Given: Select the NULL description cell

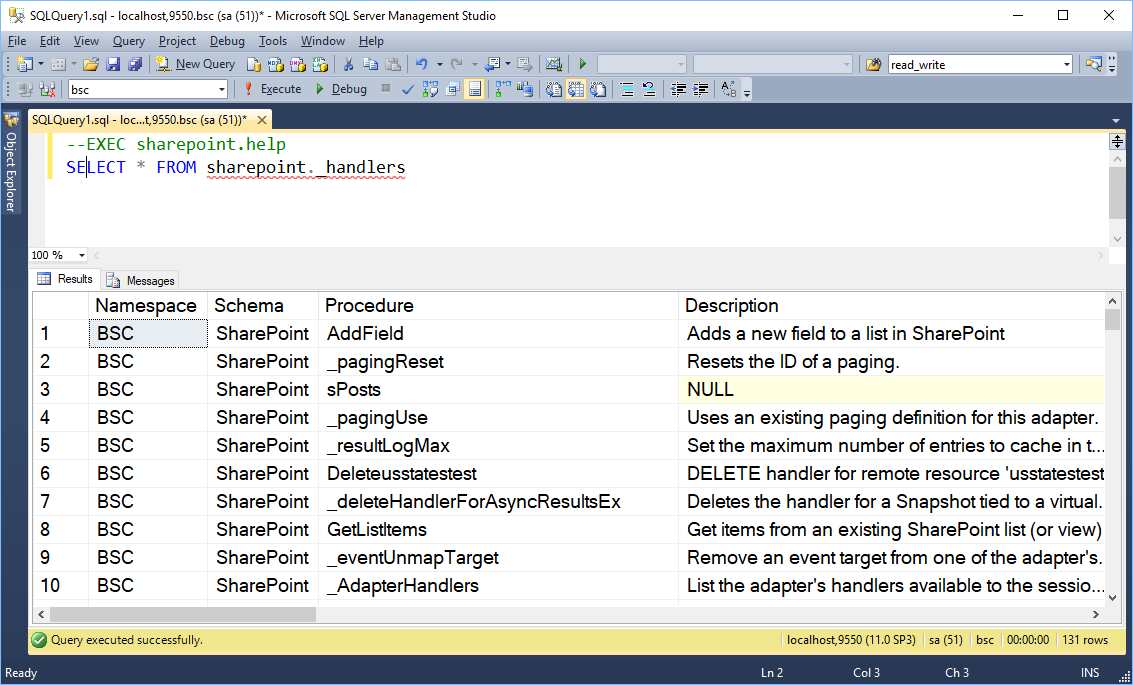Looking at the screenshot, I should [x=891, y=389].
